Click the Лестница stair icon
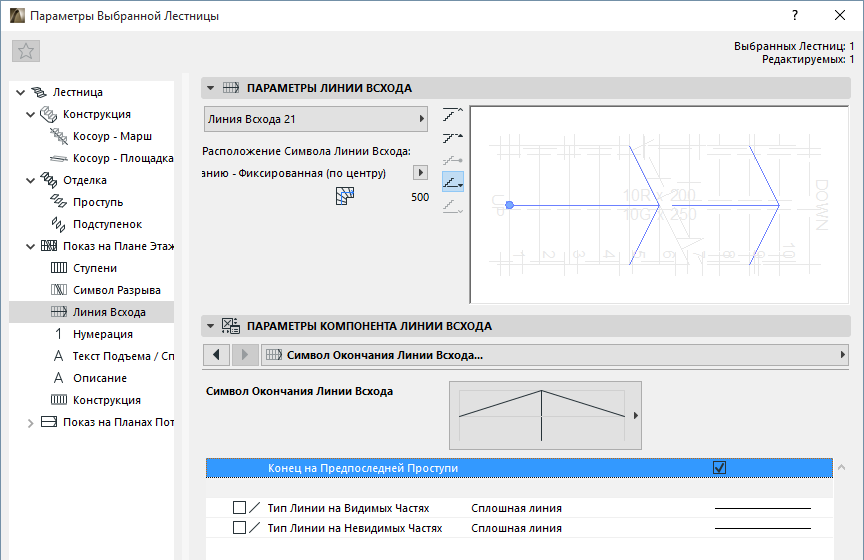 click(39, 92)
